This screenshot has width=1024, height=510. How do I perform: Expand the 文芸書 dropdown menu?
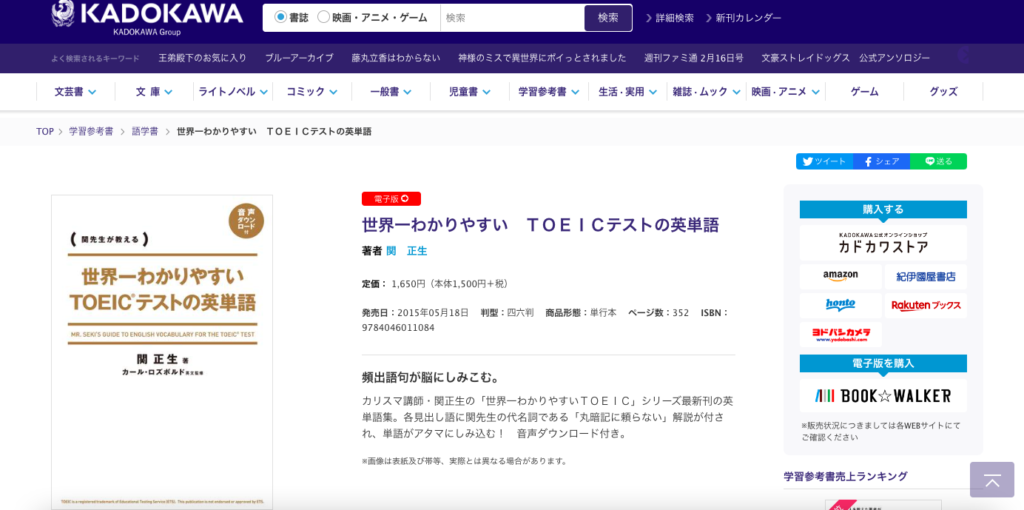tap(76, 92)
